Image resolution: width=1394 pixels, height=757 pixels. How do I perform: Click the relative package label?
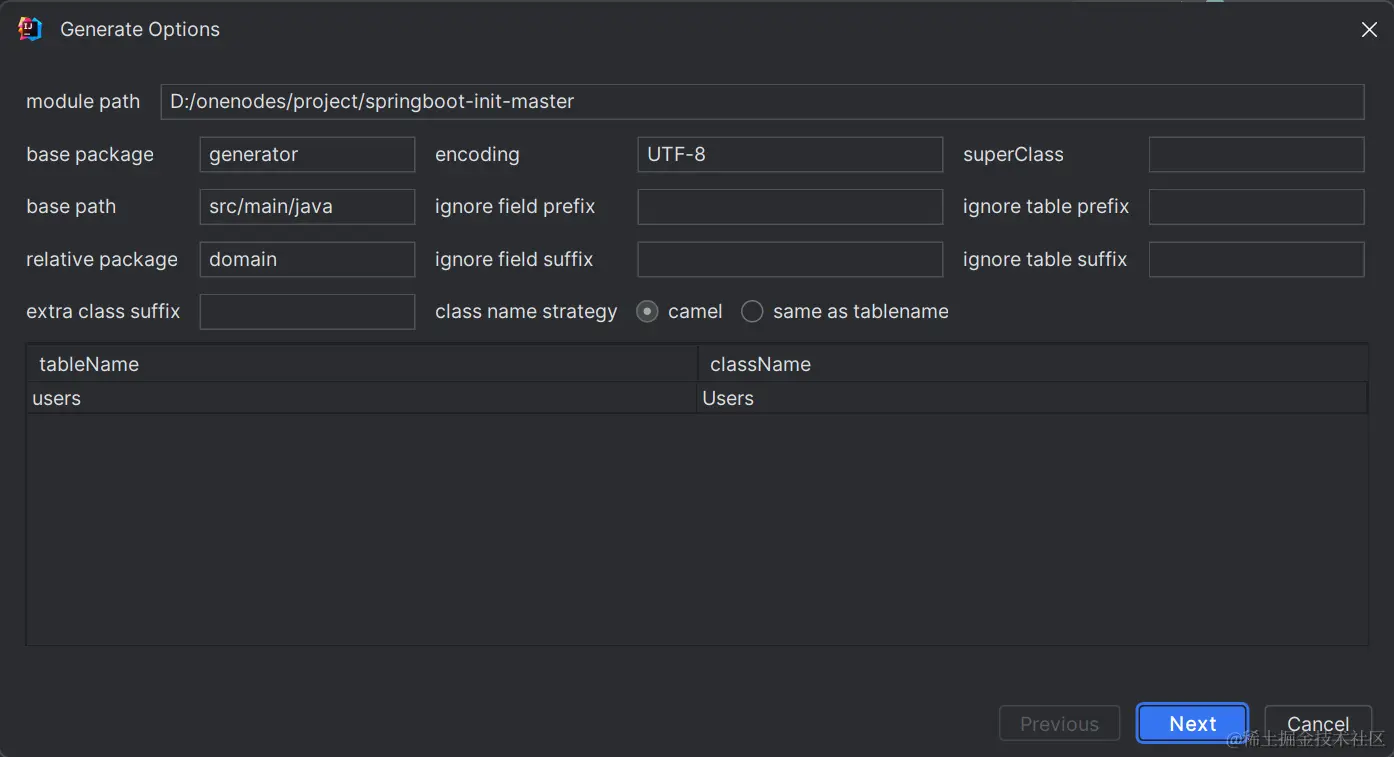(x=102, y=260)
